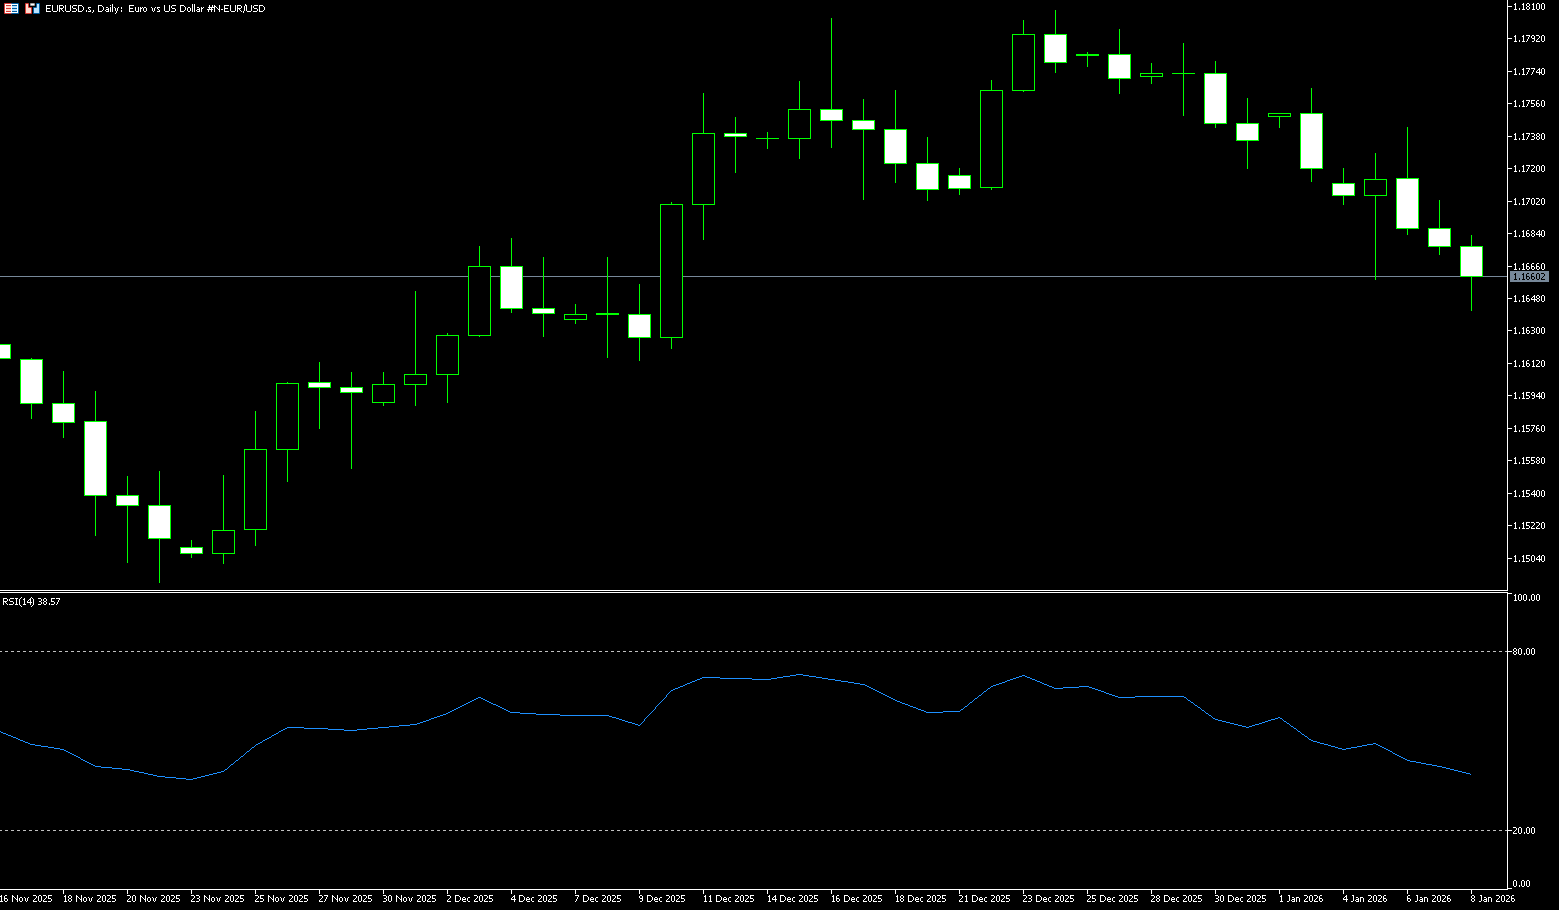Click the current price tag 1.16602

(x=1529, y=277)
